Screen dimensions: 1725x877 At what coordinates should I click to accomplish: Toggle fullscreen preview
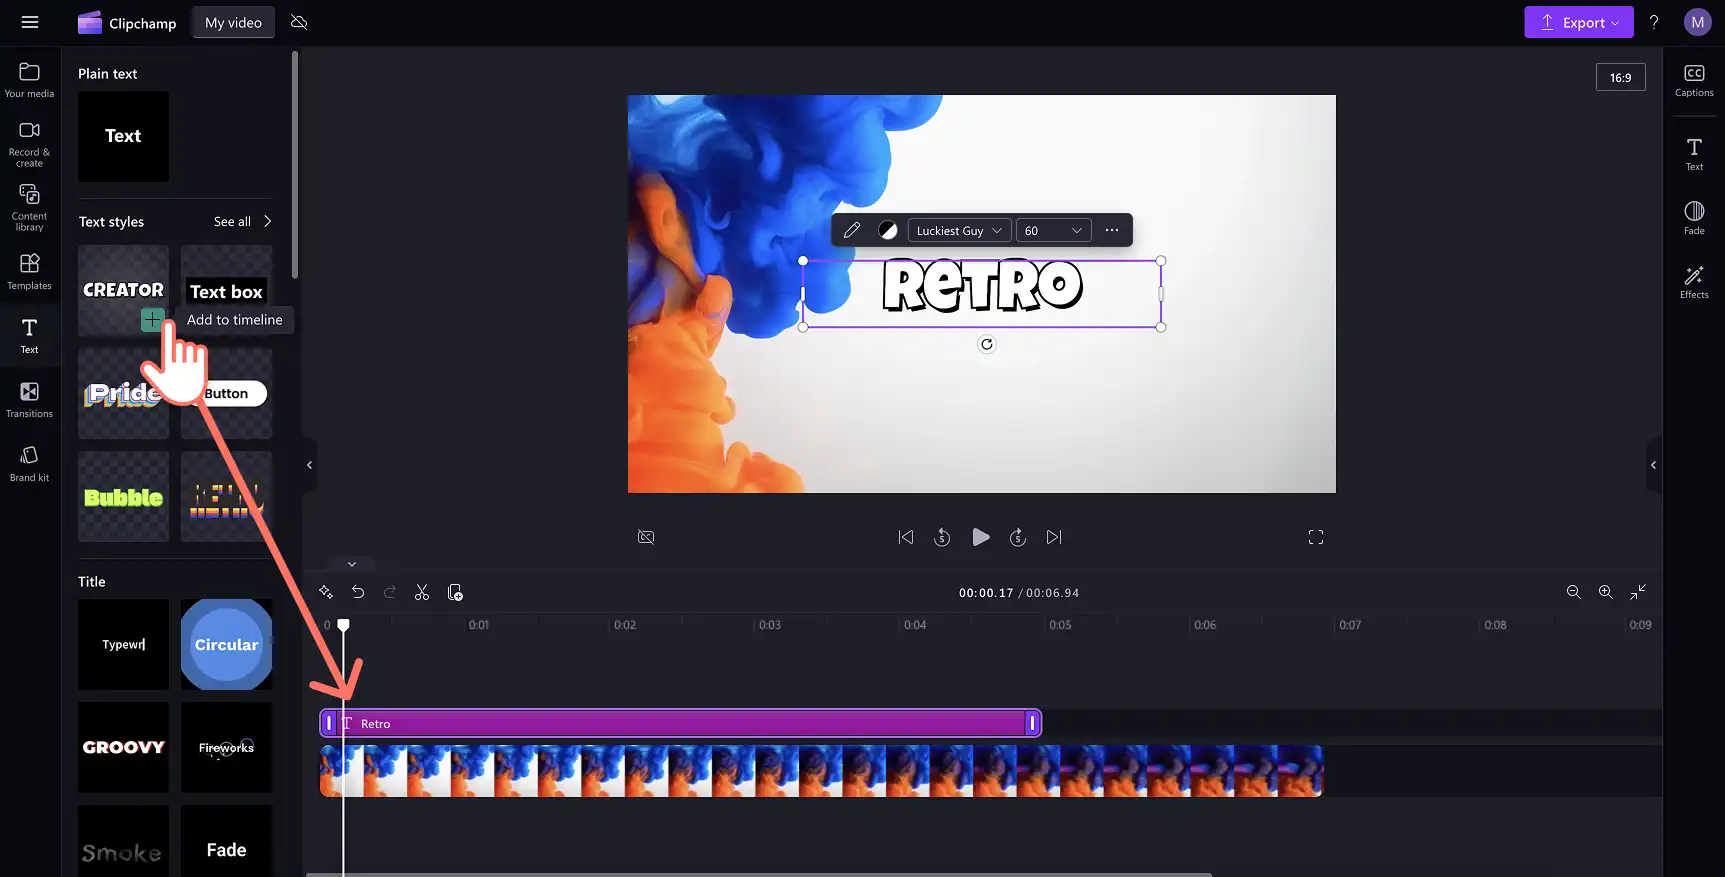click(x=1316, y=537)
